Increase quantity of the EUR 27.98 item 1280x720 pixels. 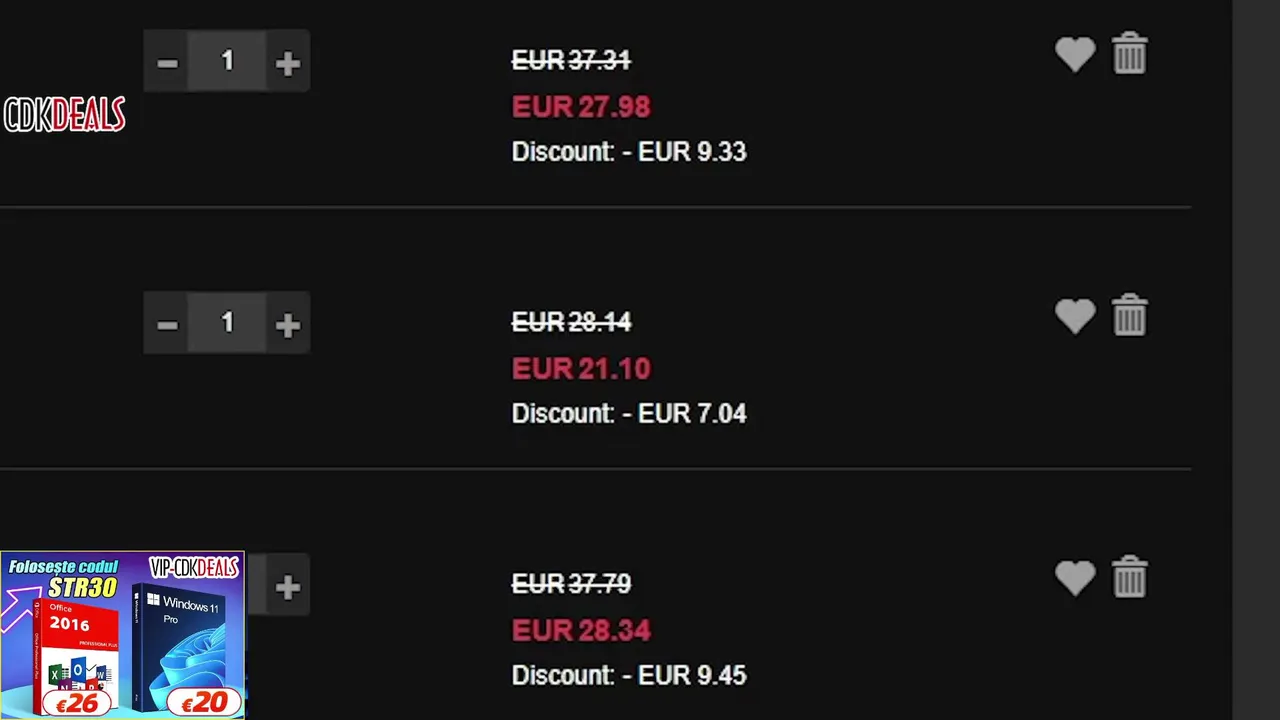coord(287,63)
